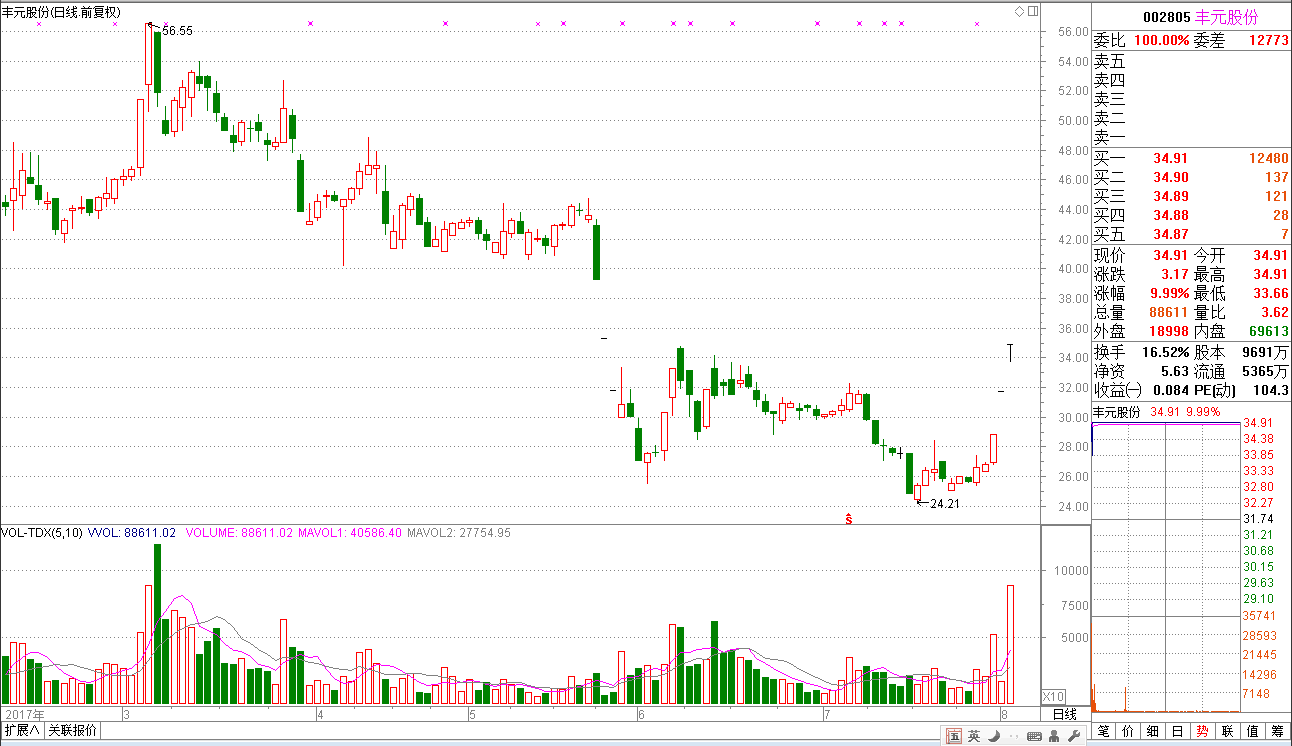This screenshot has height=746, width=1292.
Task: Click the 日线 period button
Action: tap(1065, 713)
